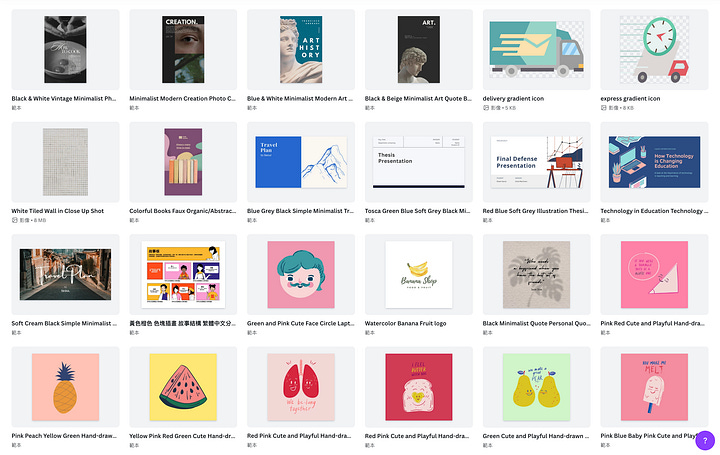Image resolution: width=720 pixels, height=455 pixels.
Task: Open the express gradient icon clock thumbnail
Action: [654, 49]
